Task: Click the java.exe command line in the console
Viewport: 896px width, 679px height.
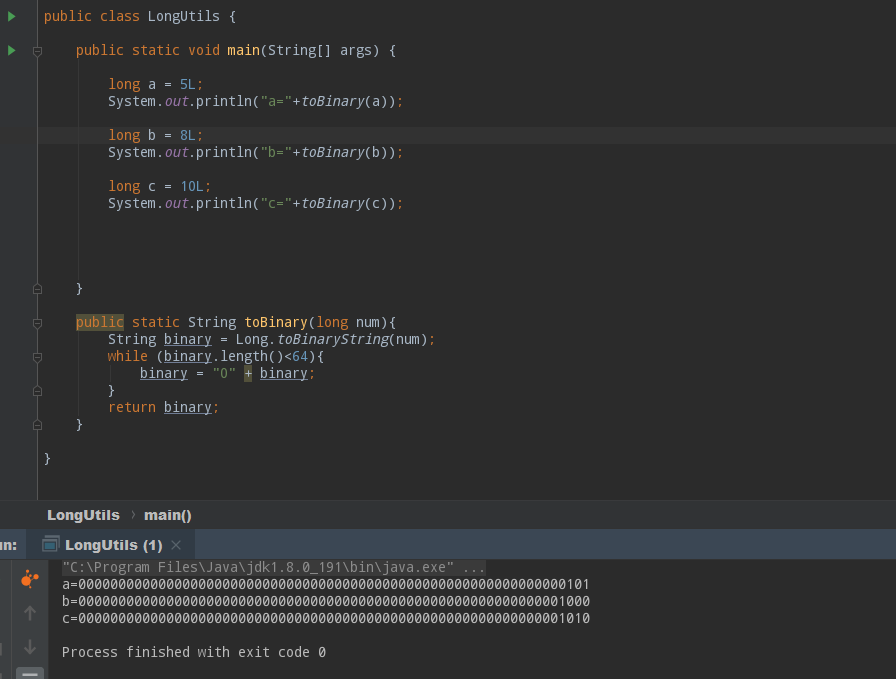Action: [274, 568]
